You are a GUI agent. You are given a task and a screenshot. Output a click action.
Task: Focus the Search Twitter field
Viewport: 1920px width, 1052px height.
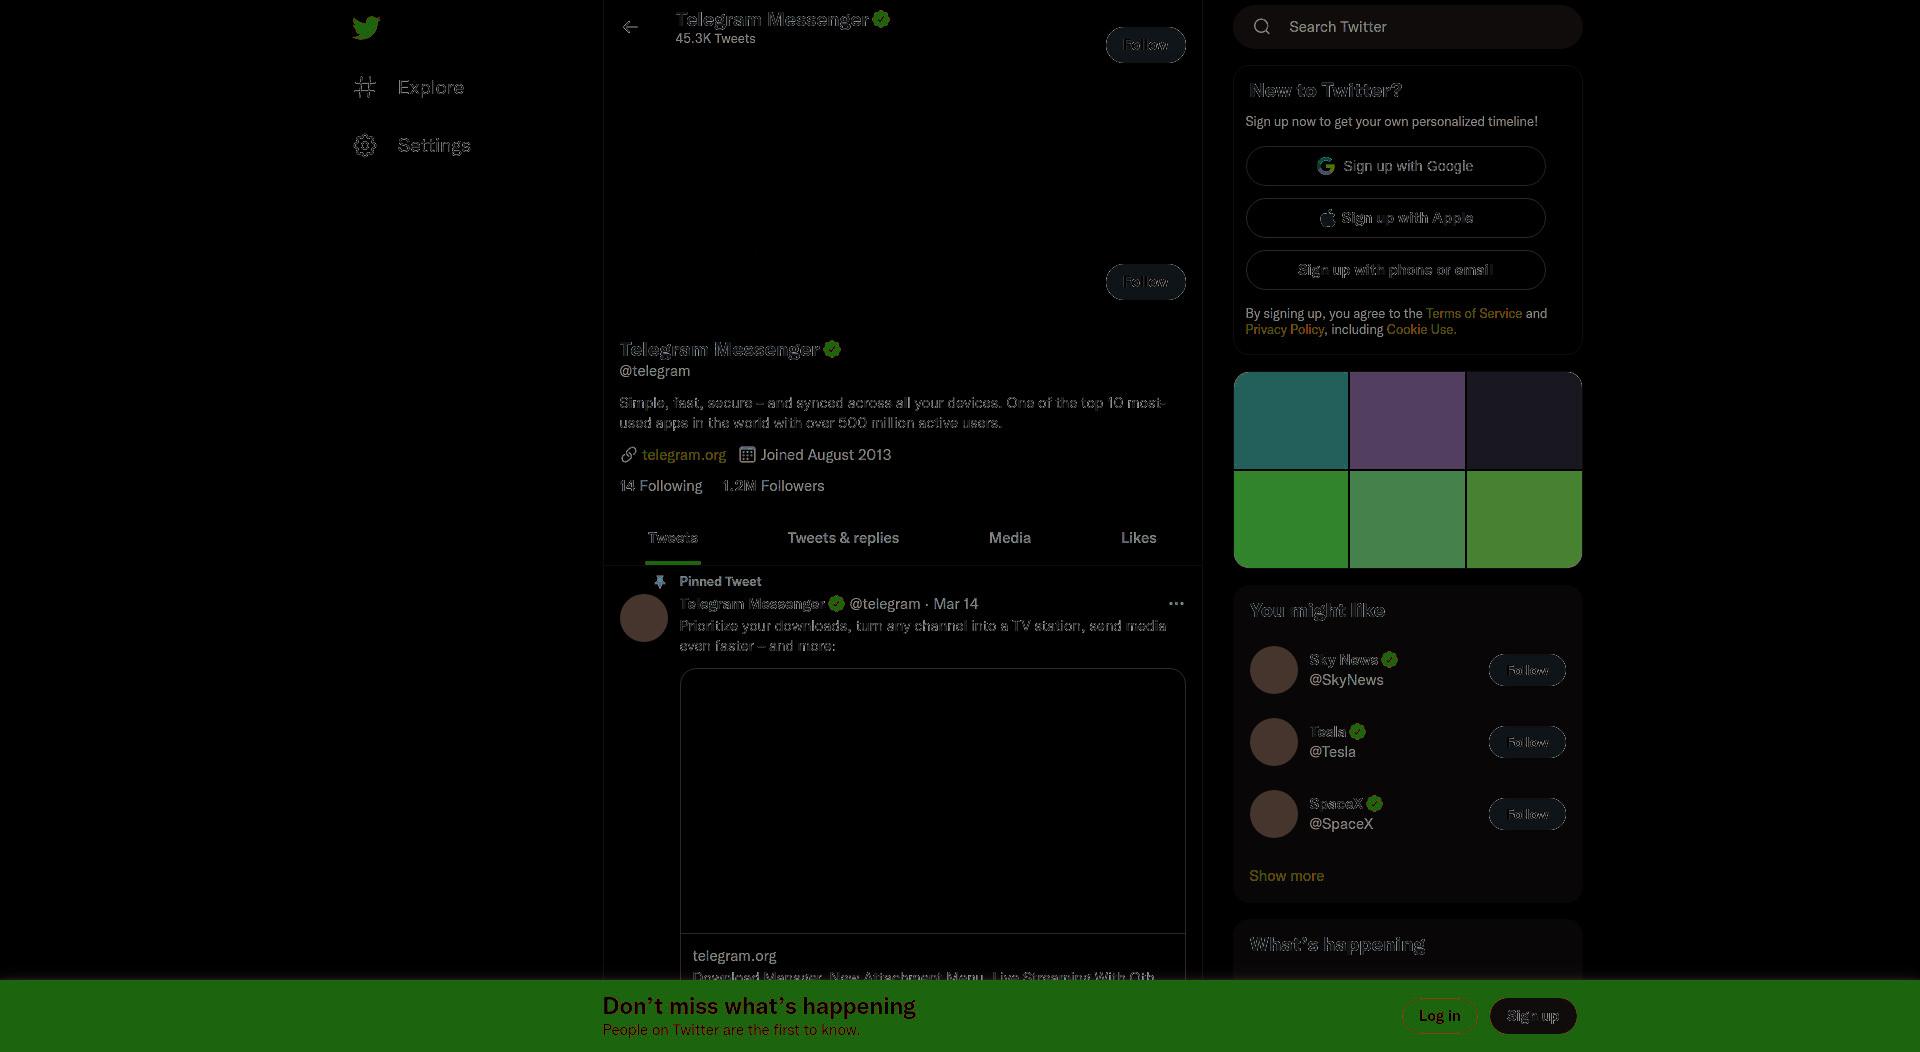(1408, 27)
